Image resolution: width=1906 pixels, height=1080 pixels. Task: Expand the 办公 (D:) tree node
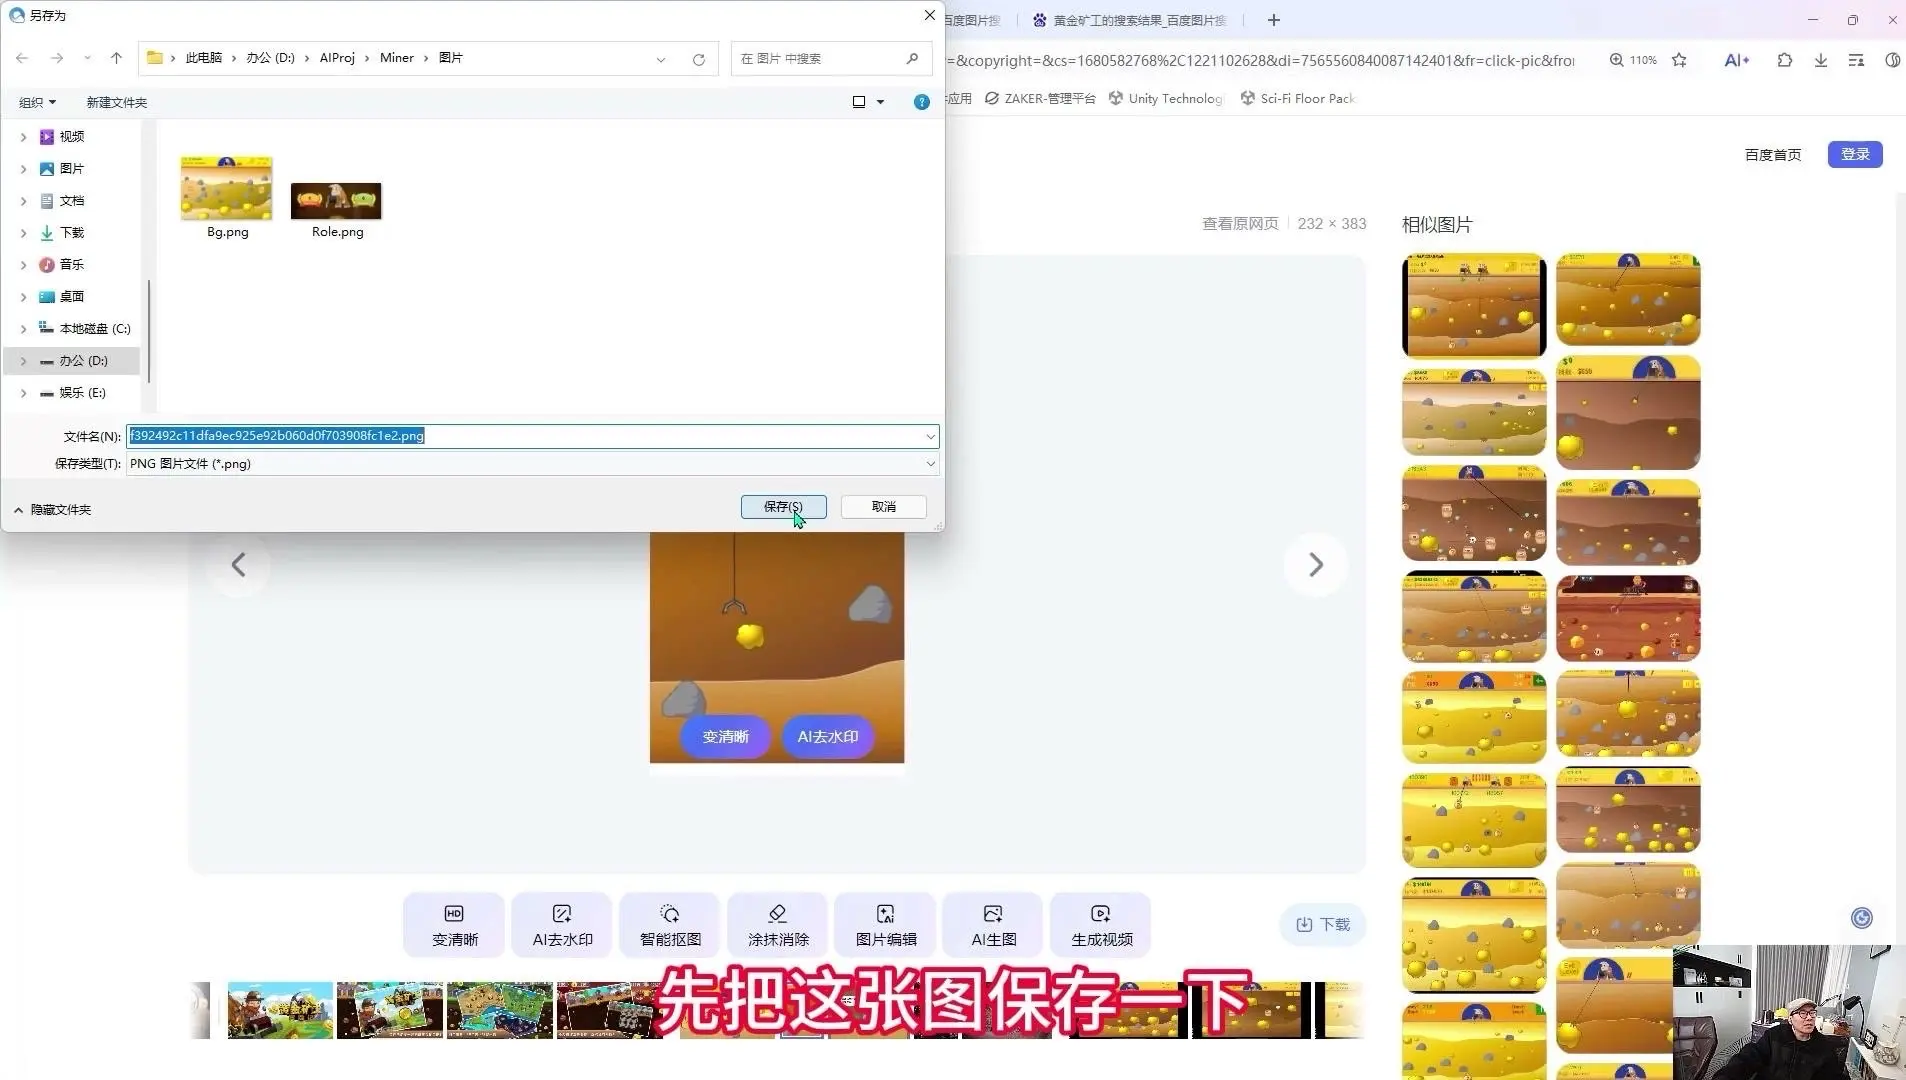coord(23,361)
